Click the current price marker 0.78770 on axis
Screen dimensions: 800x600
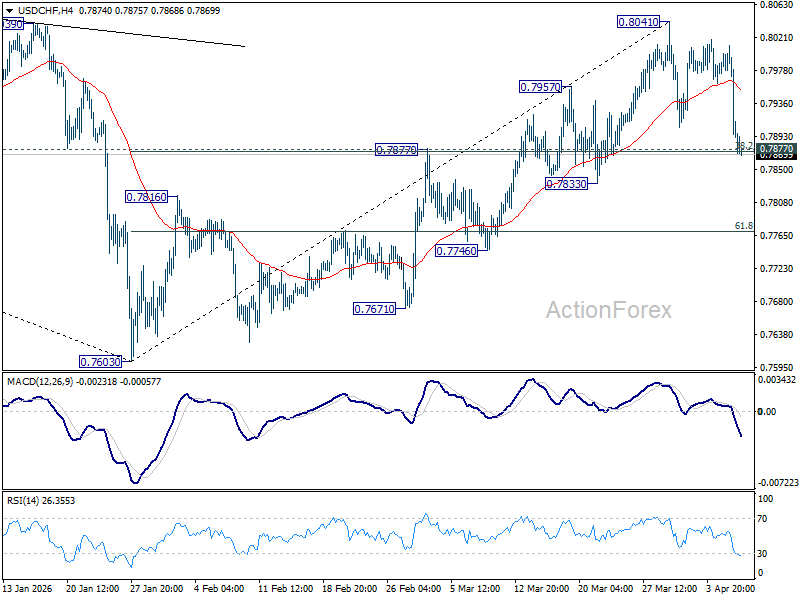click(776, 148)
